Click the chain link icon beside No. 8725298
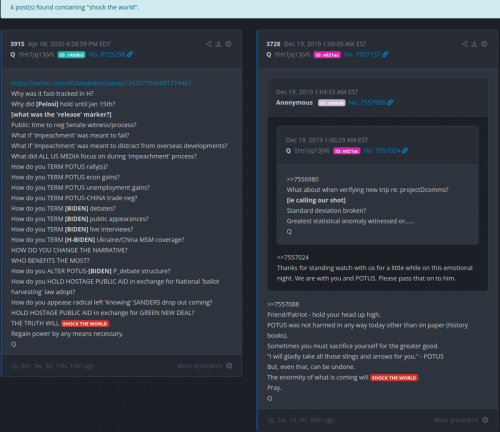Screen dimensions: 500x432 point(130,54)
